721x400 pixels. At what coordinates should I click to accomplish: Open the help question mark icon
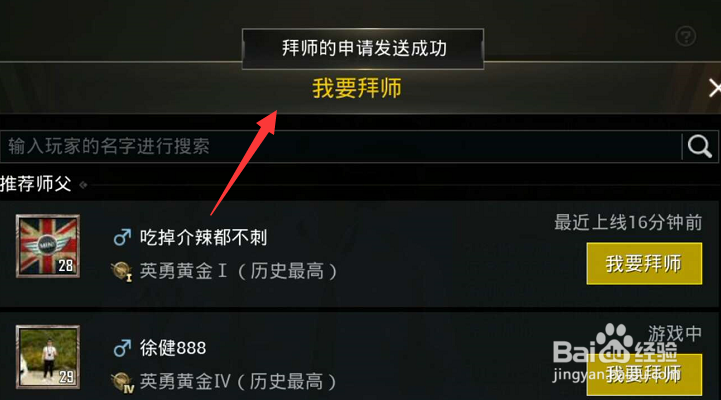[x=686, y=36]
